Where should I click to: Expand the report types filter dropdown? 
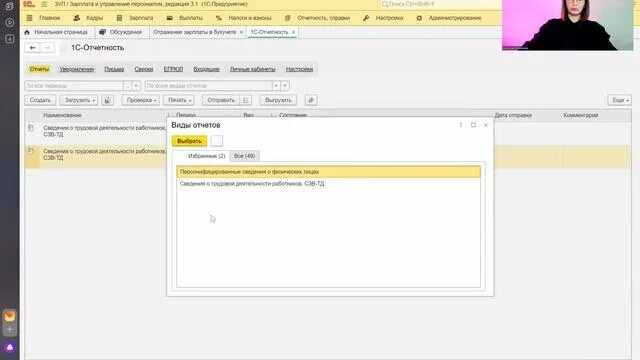[x=276, y=86]
